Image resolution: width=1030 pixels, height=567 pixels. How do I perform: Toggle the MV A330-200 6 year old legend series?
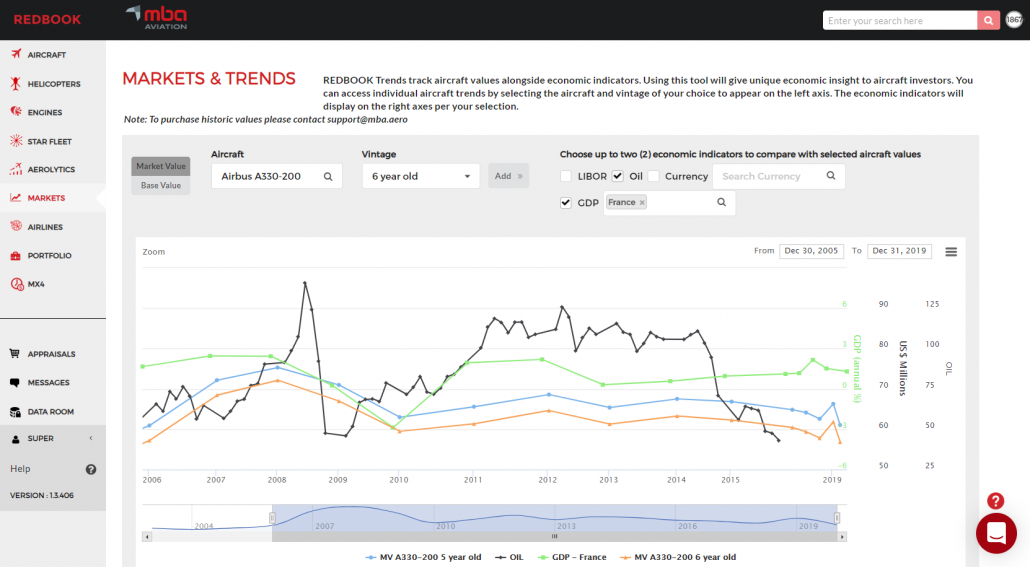[x=679, y=556]
